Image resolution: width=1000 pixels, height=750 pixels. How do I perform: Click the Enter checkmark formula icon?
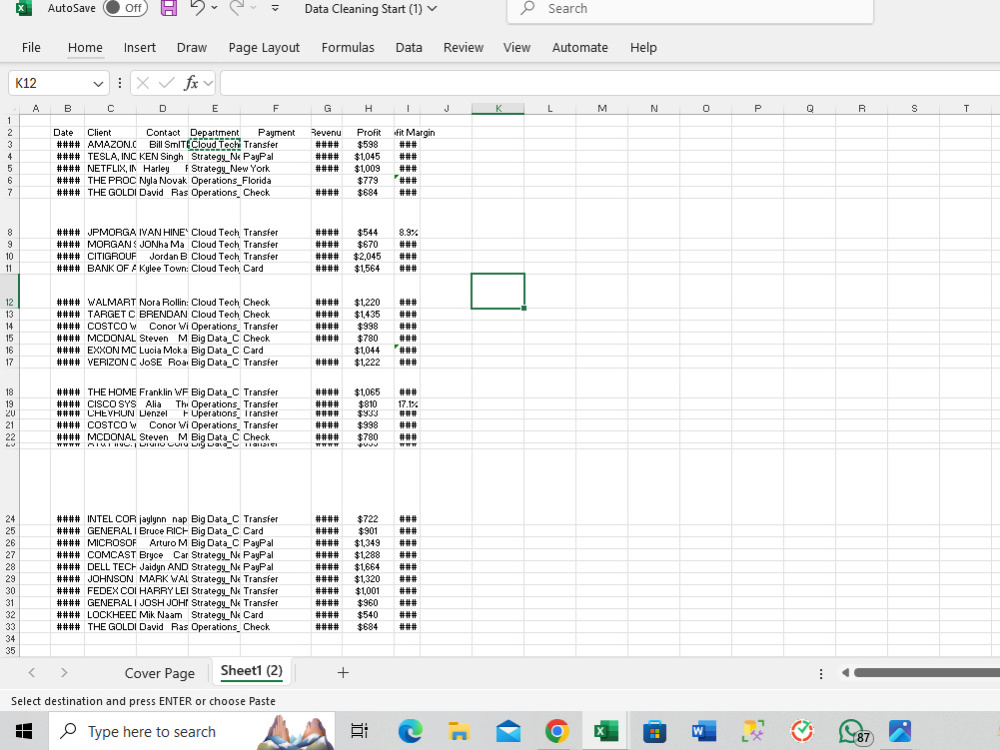(166, 84)
